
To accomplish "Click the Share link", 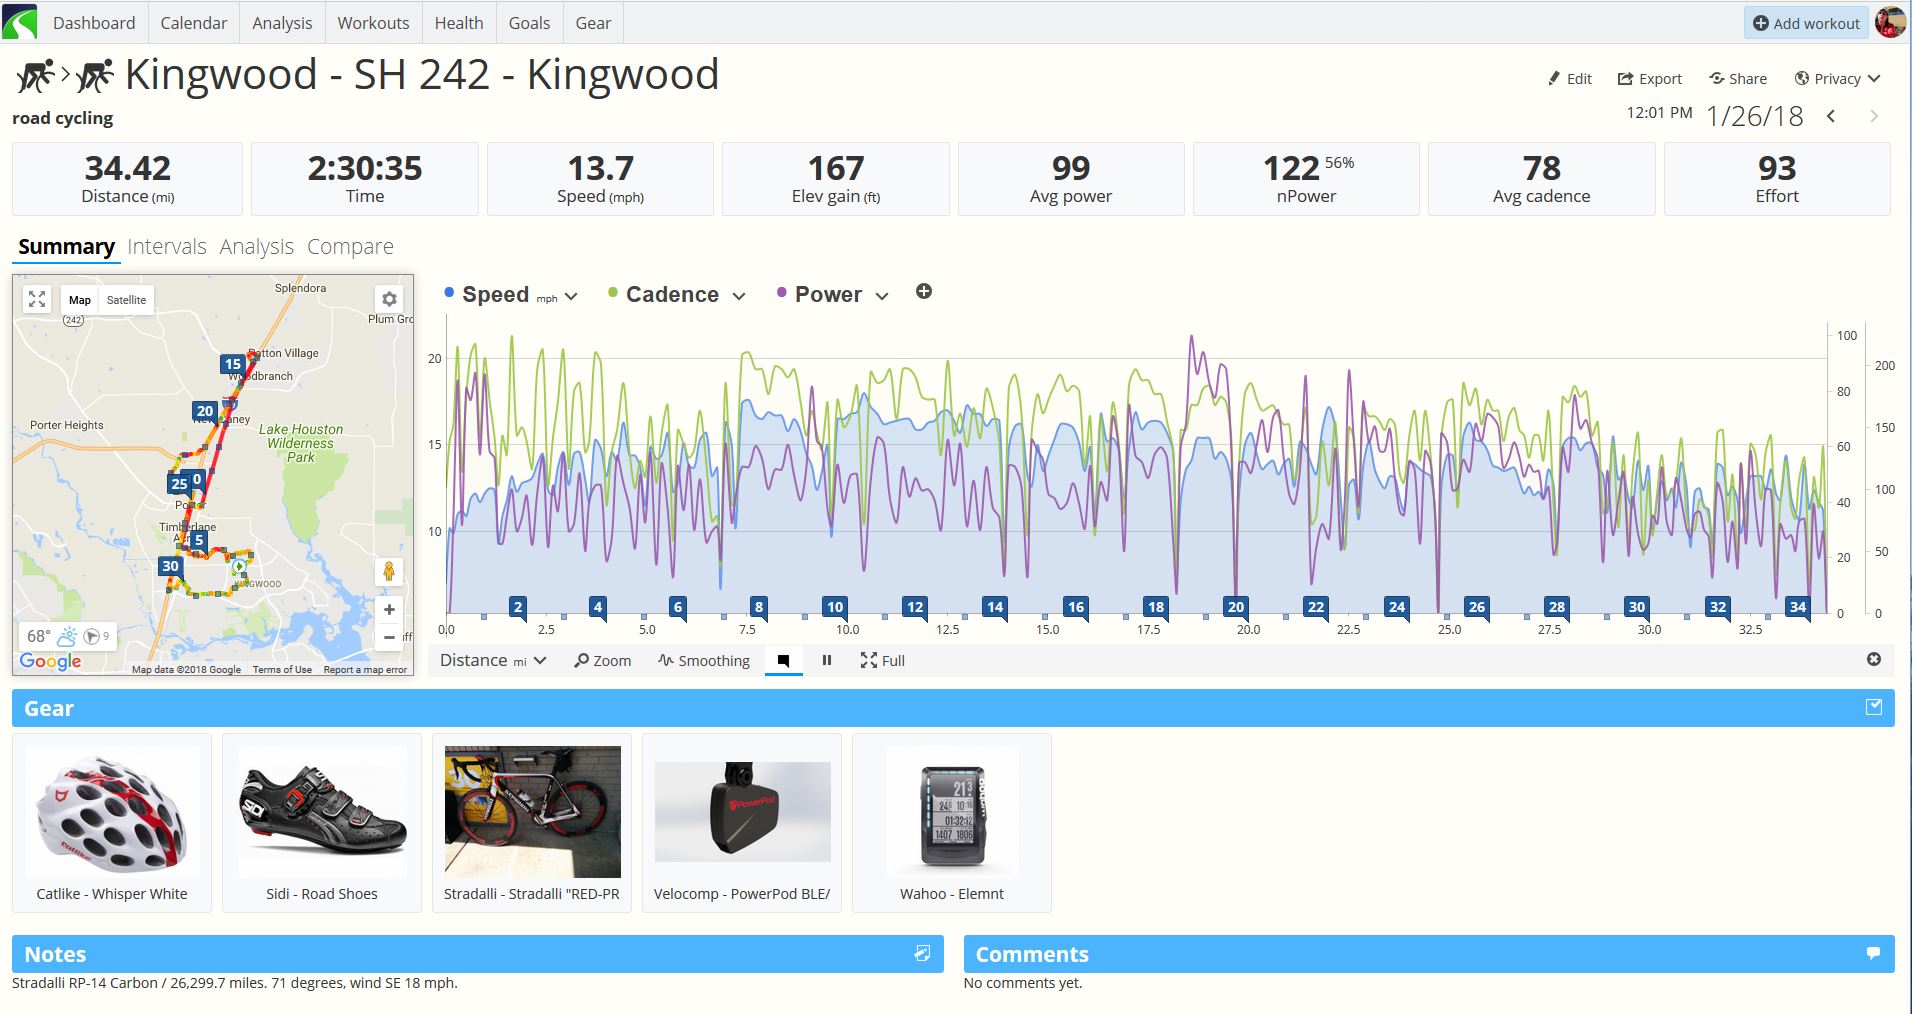I will tap(1738, 78).
